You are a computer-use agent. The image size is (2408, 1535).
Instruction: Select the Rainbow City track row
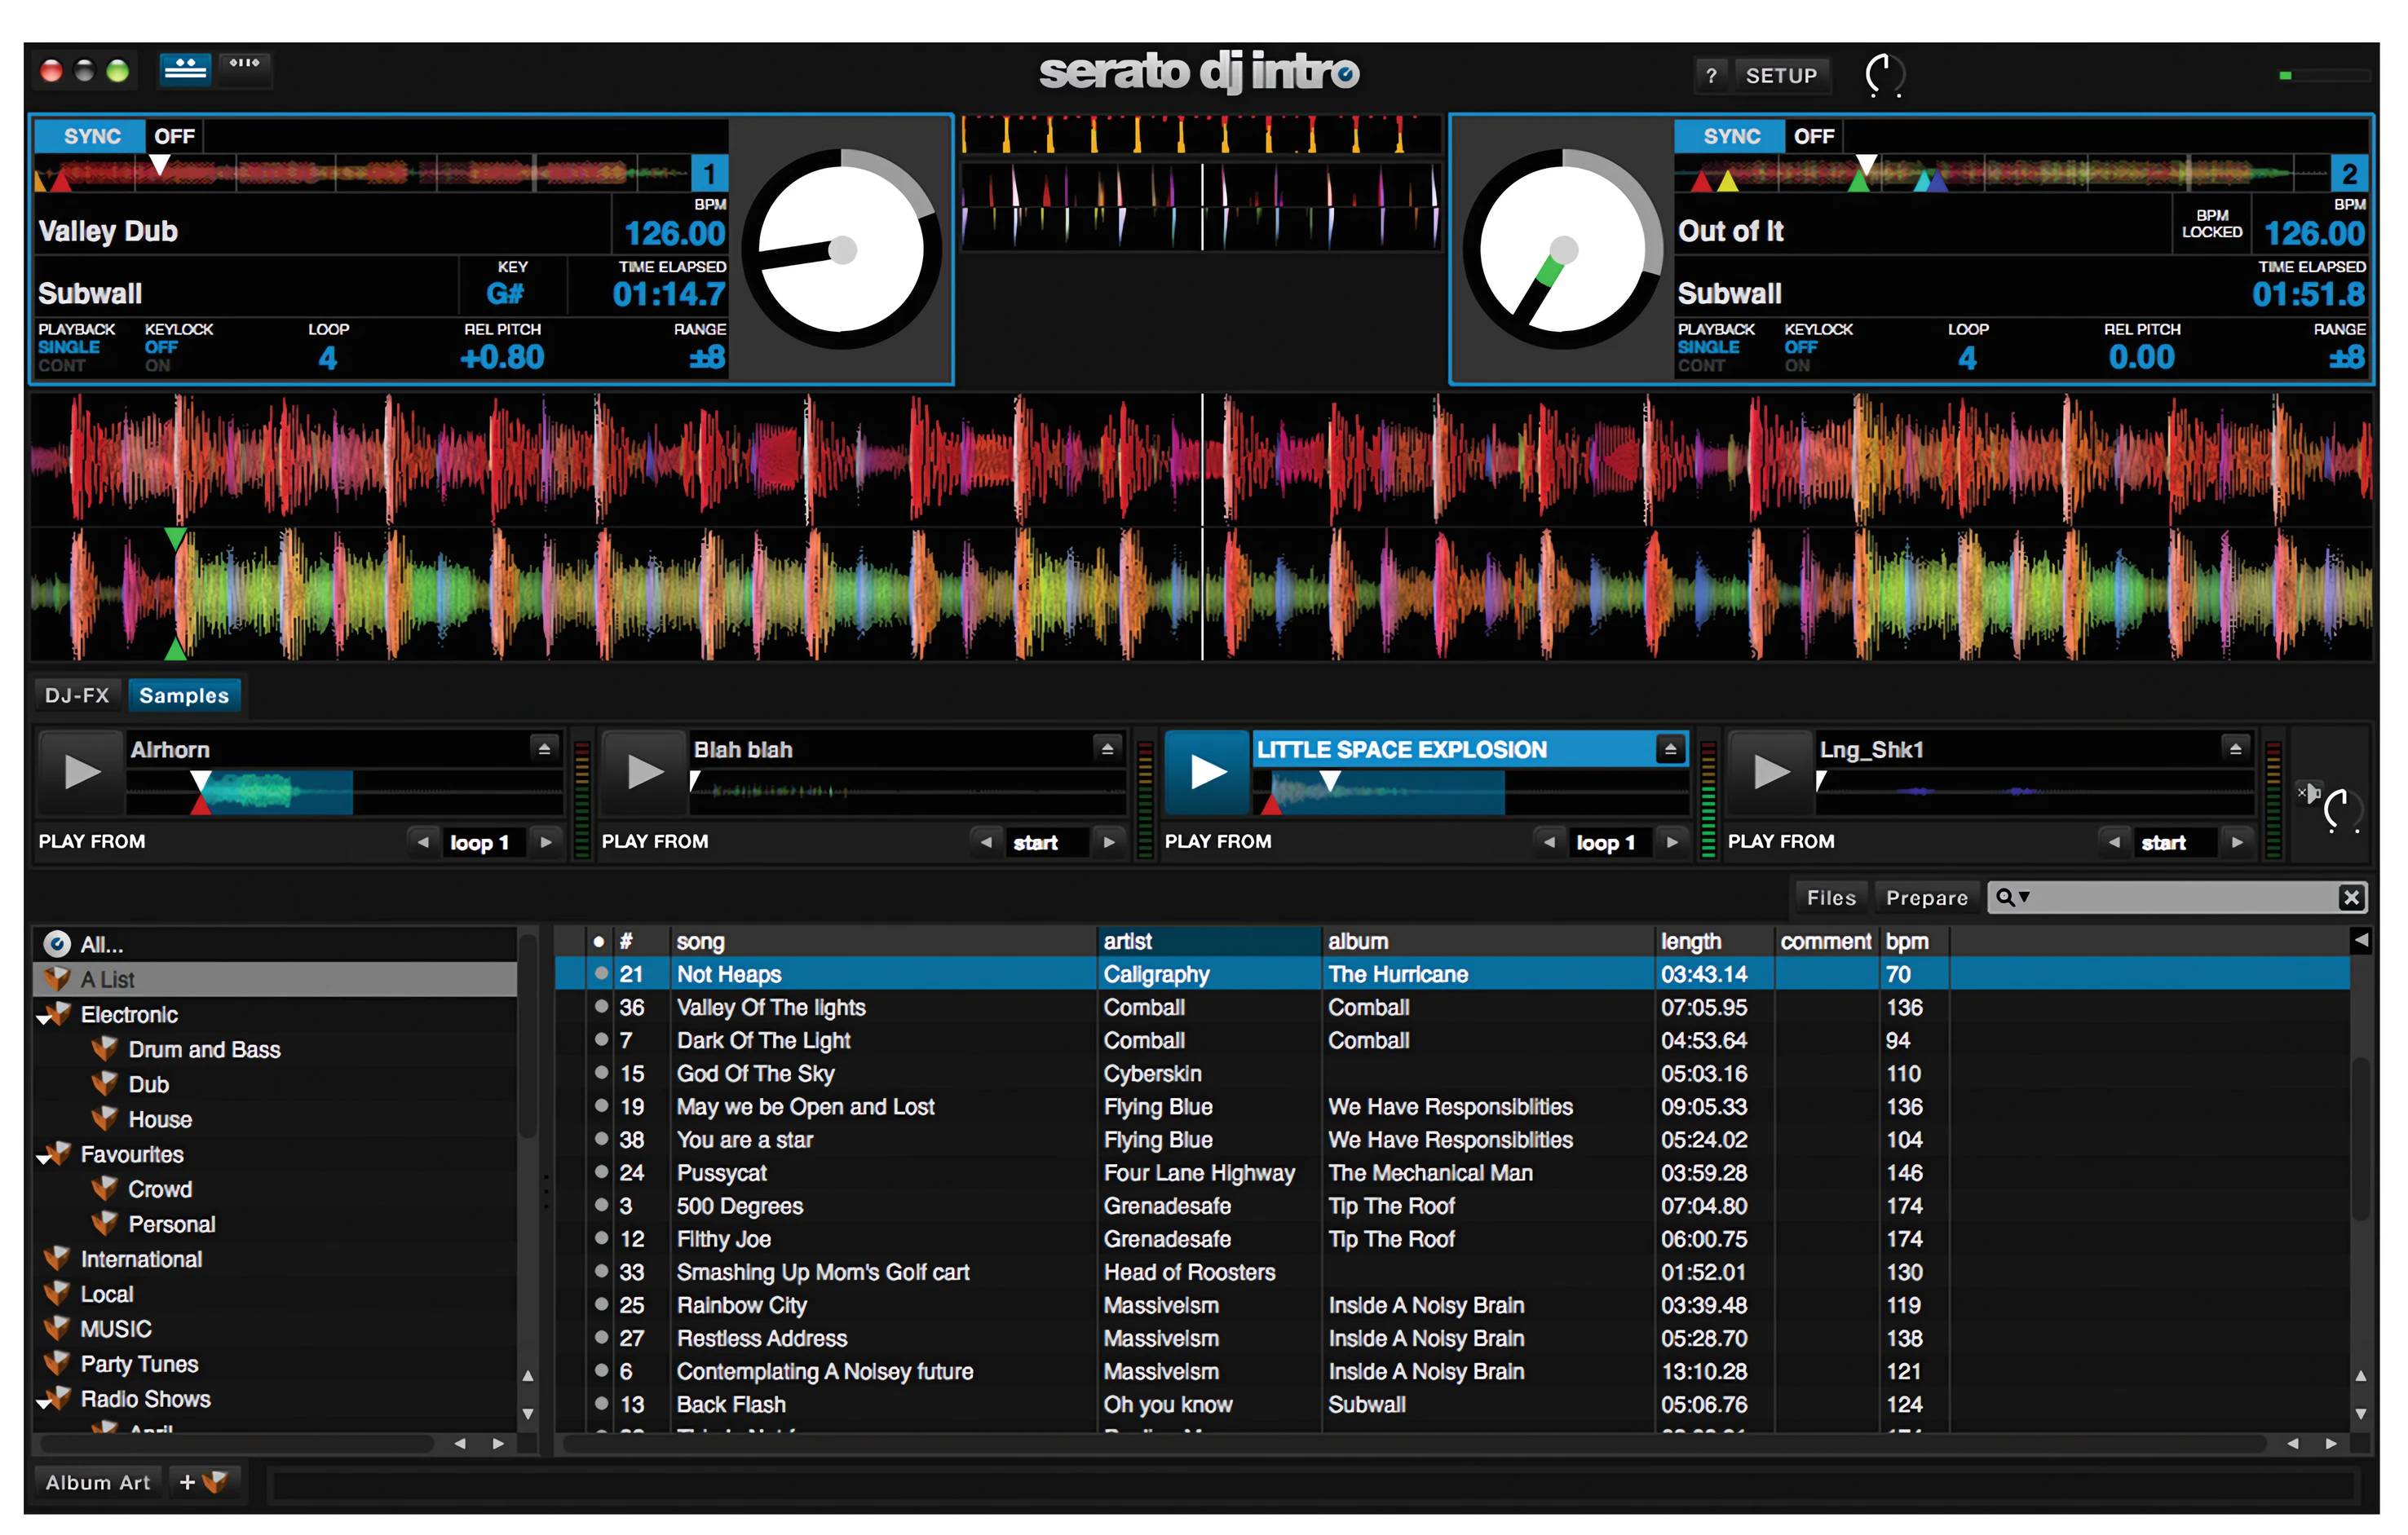pyautogui.click(x=1452, y=1305)
